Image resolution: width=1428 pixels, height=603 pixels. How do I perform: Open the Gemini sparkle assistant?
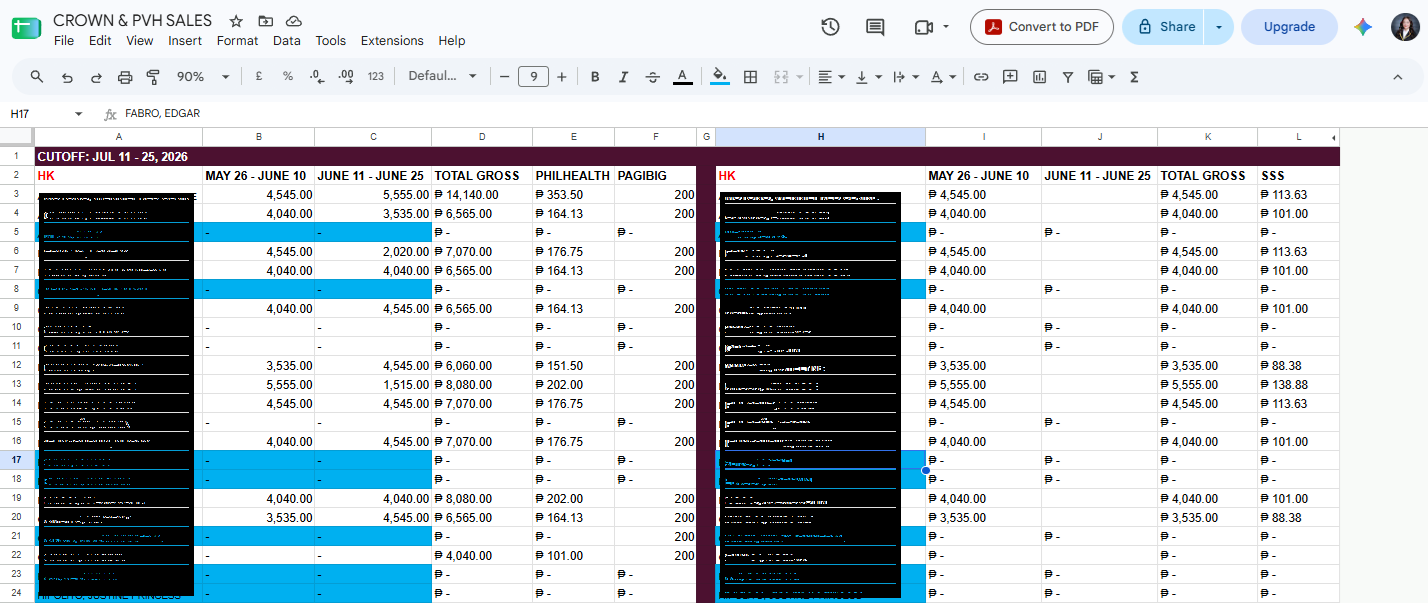click(x=1363, y=27)
